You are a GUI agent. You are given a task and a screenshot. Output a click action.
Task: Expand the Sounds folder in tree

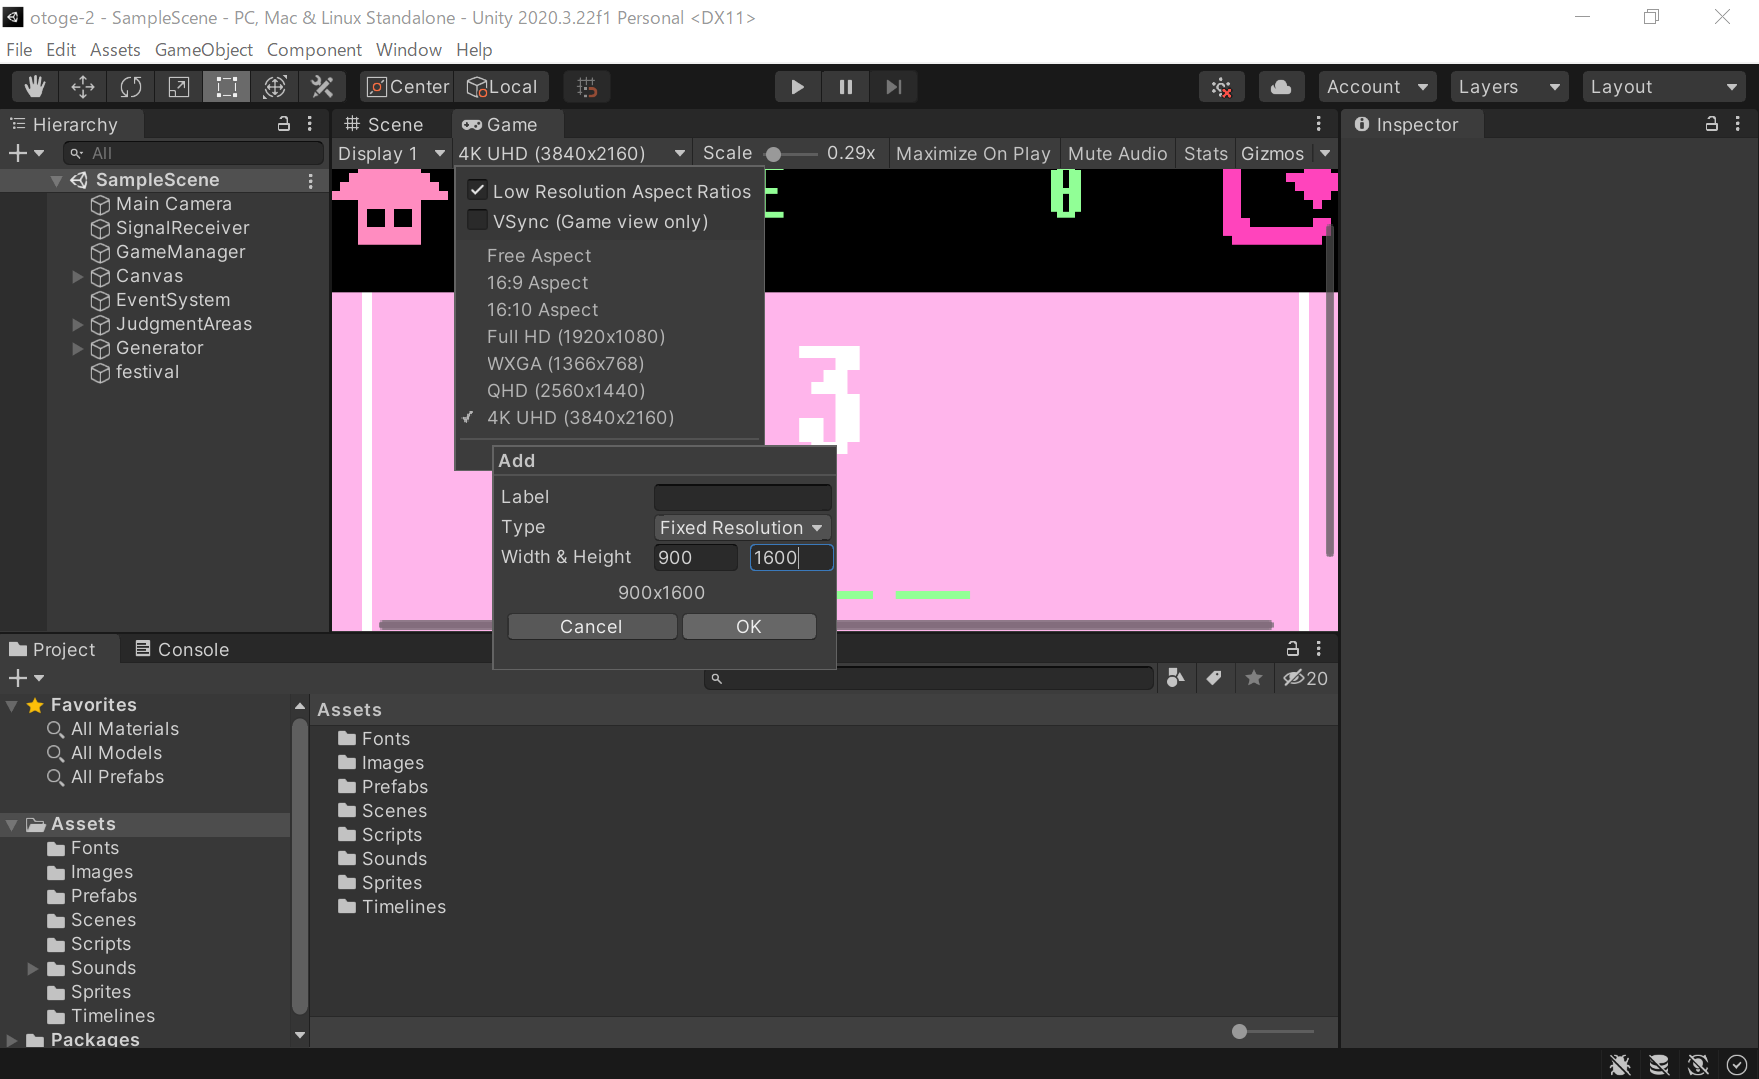click(x=32, y=968)
